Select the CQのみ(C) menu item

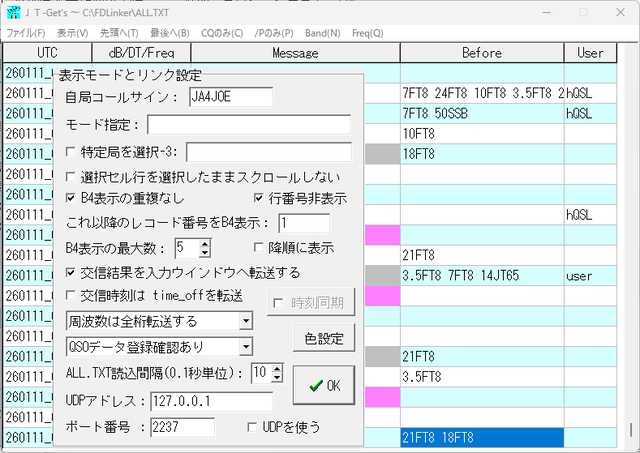tap(222, 33)
